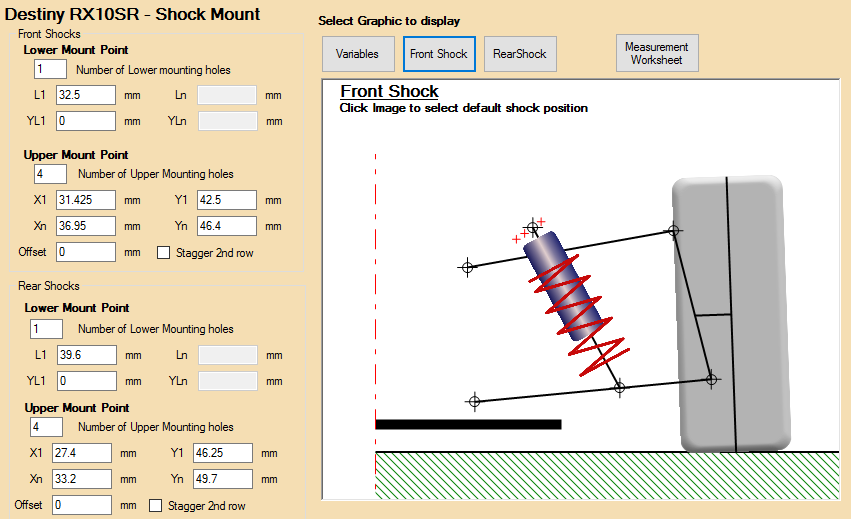Open the Variables graphic
Image resolution: width=851 pixels, height=519 pixels.
point(358,54)
